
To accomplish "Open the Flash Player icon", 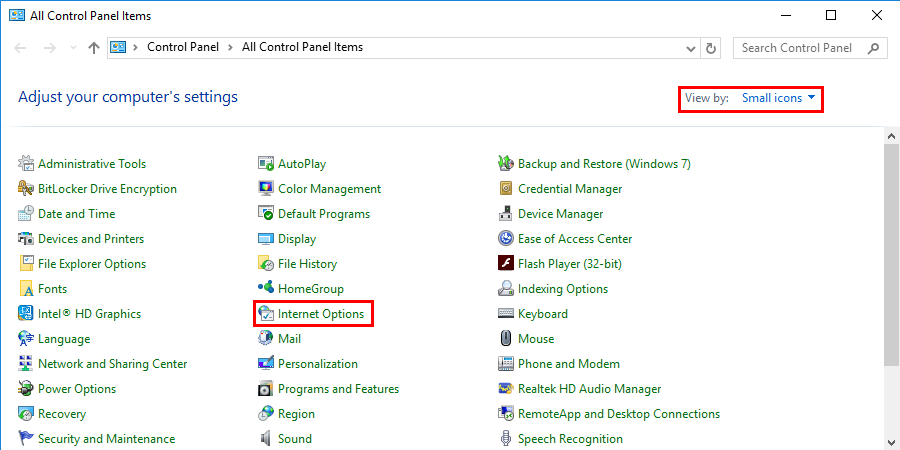I will tap(506, 264).
